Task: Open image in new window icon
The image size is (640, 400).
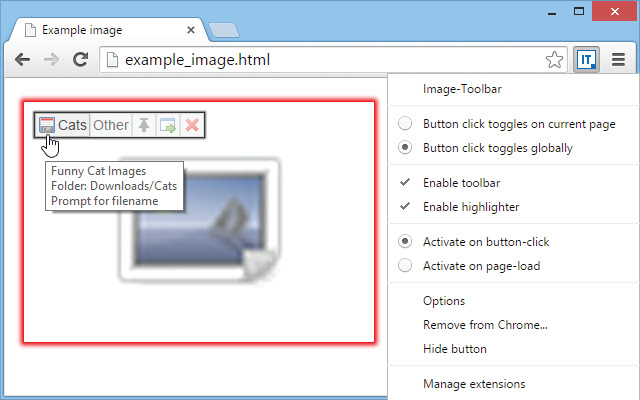Action: (167, 125)
